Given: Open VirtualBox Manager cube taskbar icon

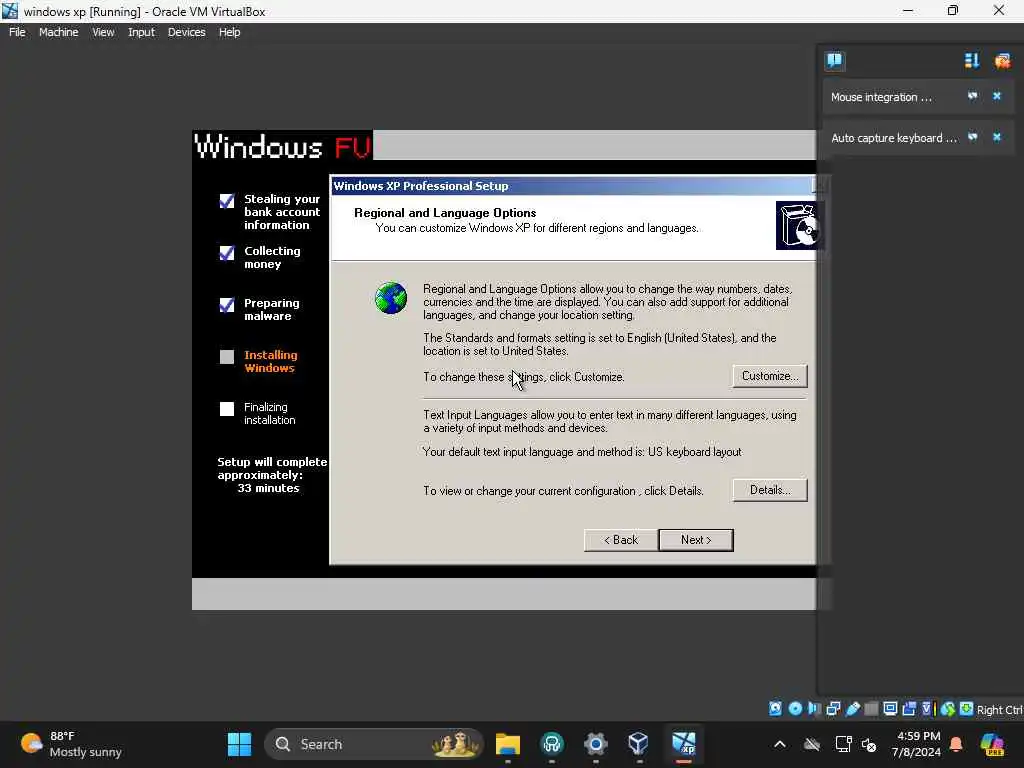Looking at the screenshot, I should coord(638,744).
